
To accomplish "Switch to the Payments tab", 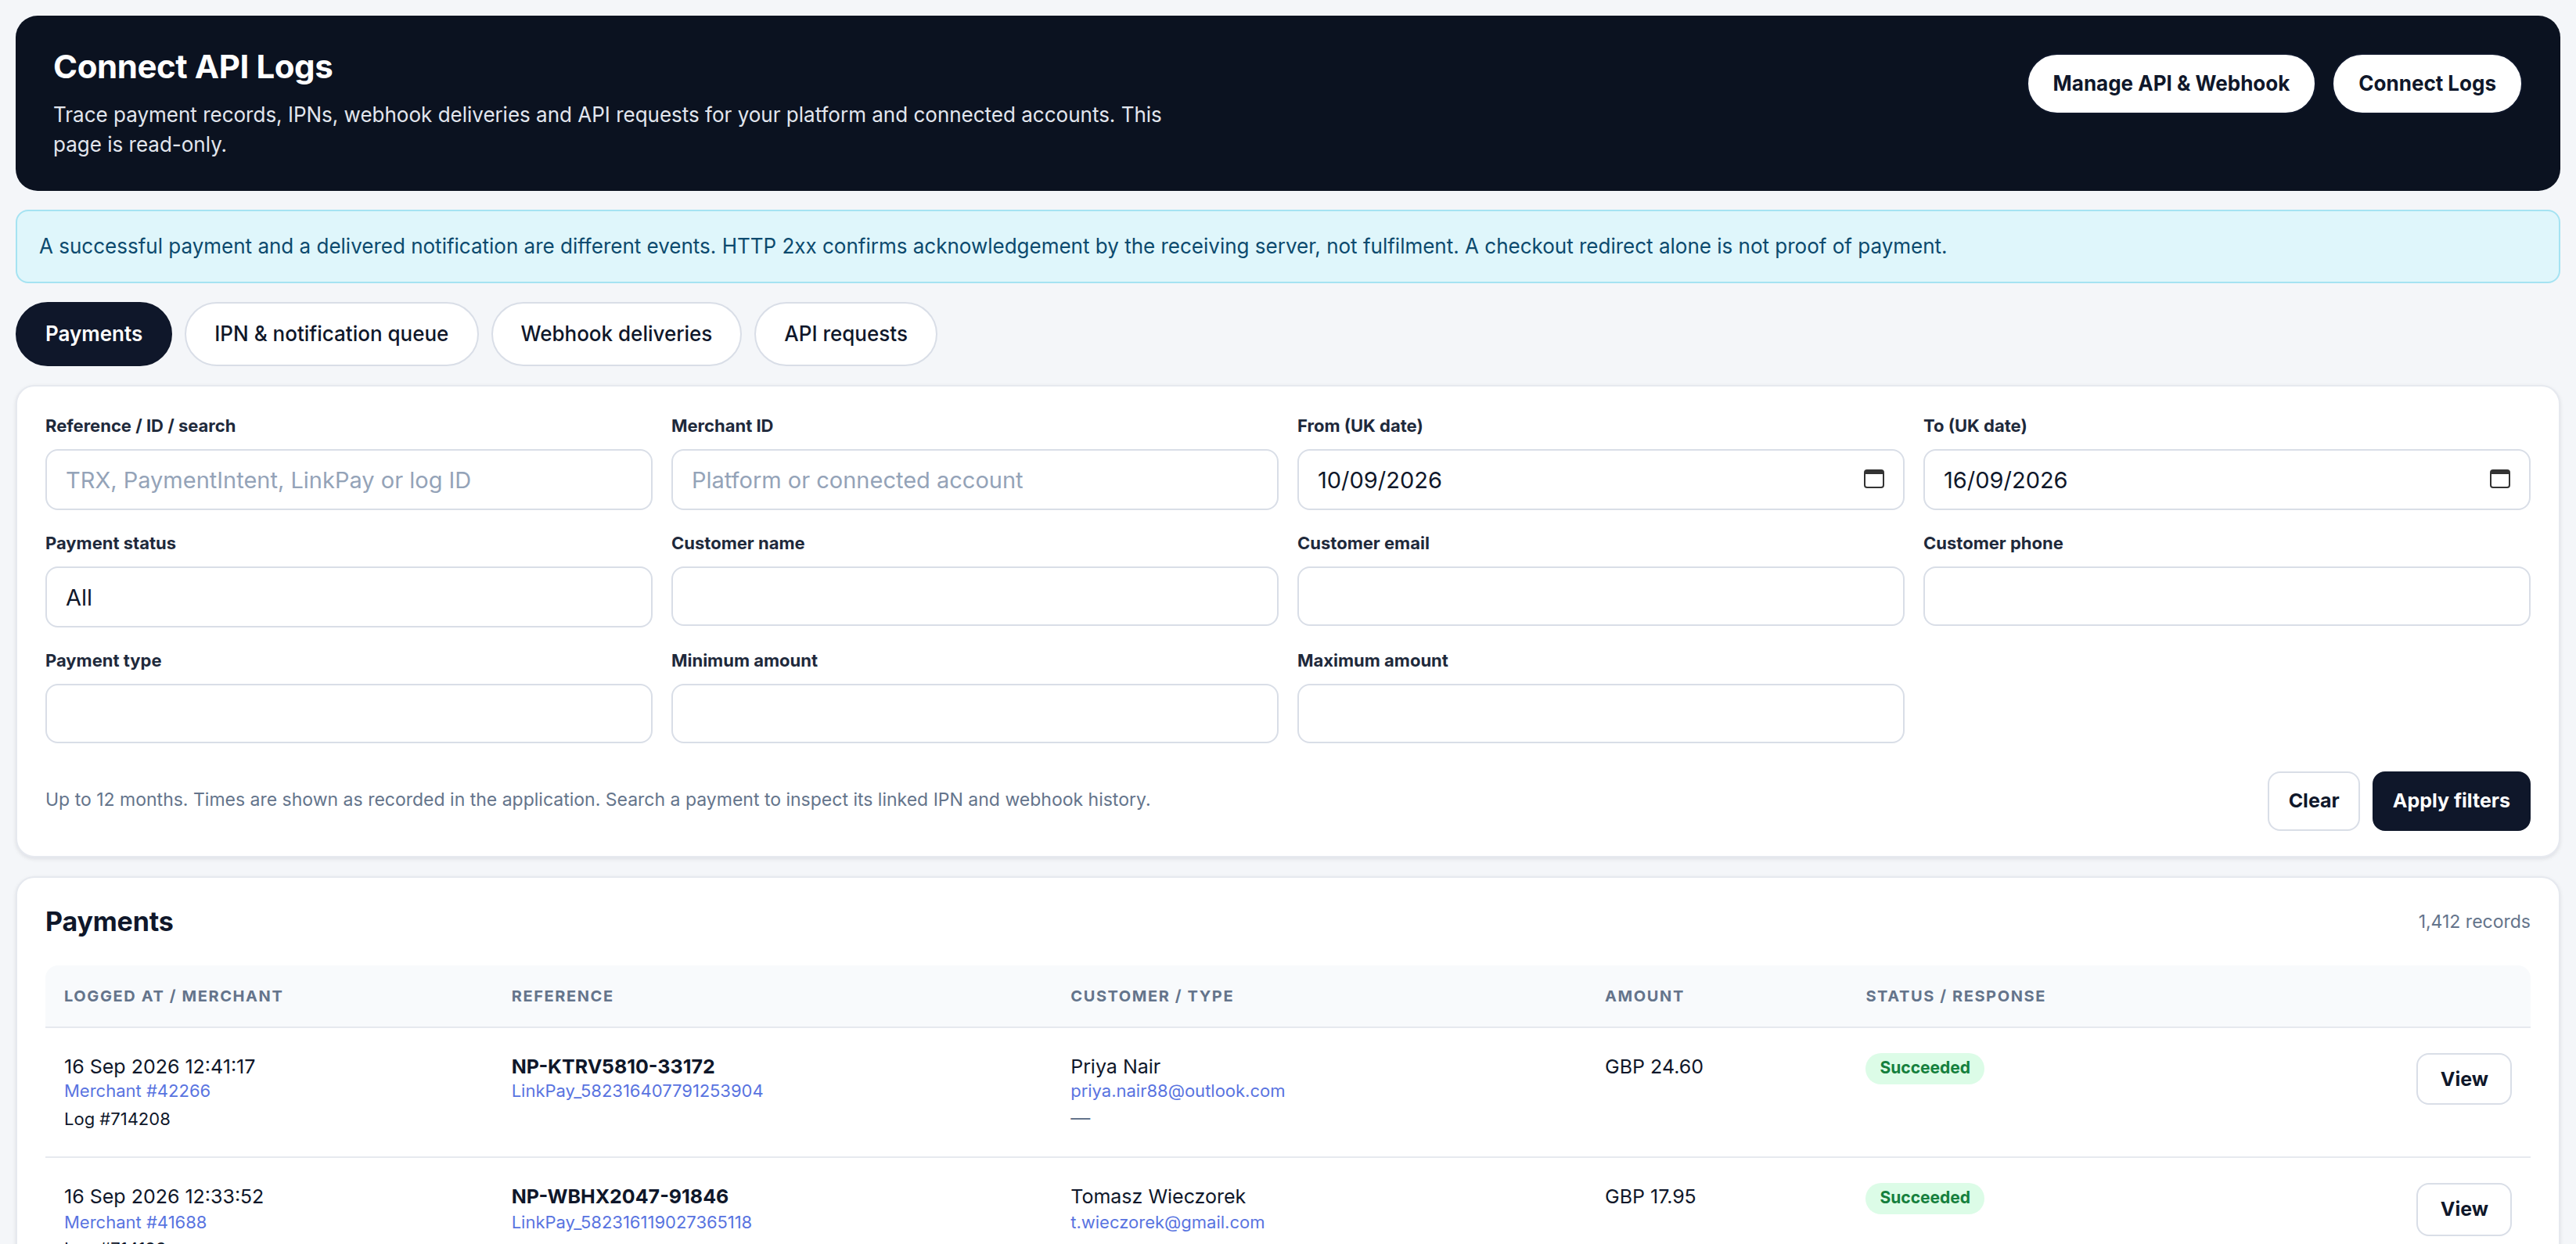I will (x=93, y=334).
